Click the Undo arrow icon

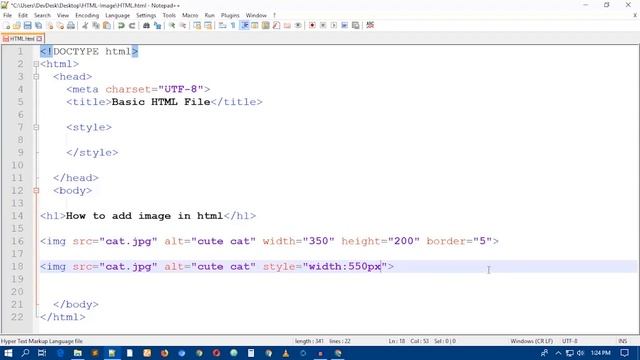pyautogui.click(x=121, y=26)
